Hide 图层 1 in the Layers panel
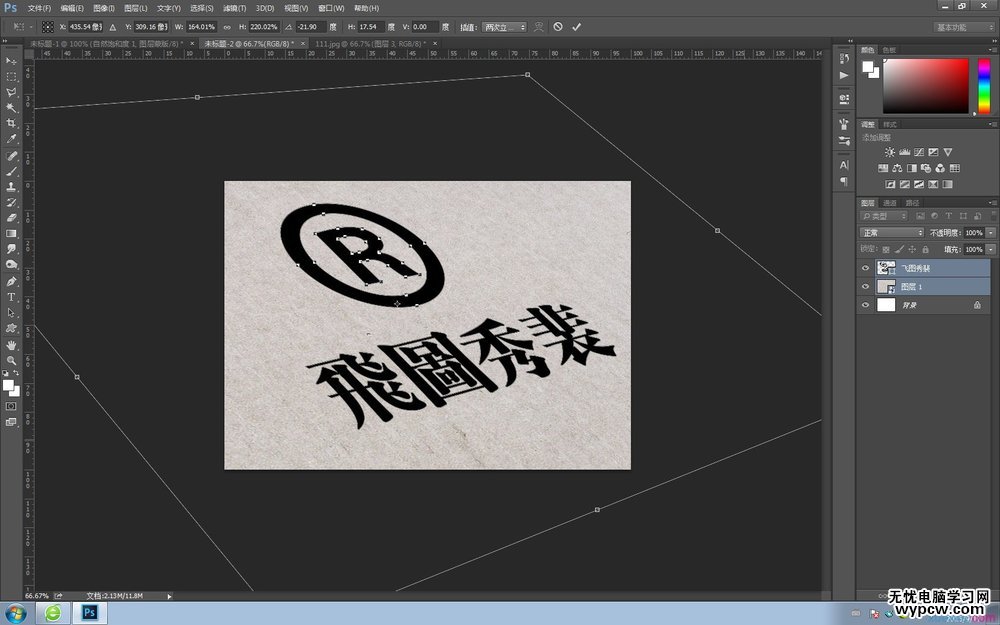Screen dimensions: 1000x625 (x=866, y=286)
